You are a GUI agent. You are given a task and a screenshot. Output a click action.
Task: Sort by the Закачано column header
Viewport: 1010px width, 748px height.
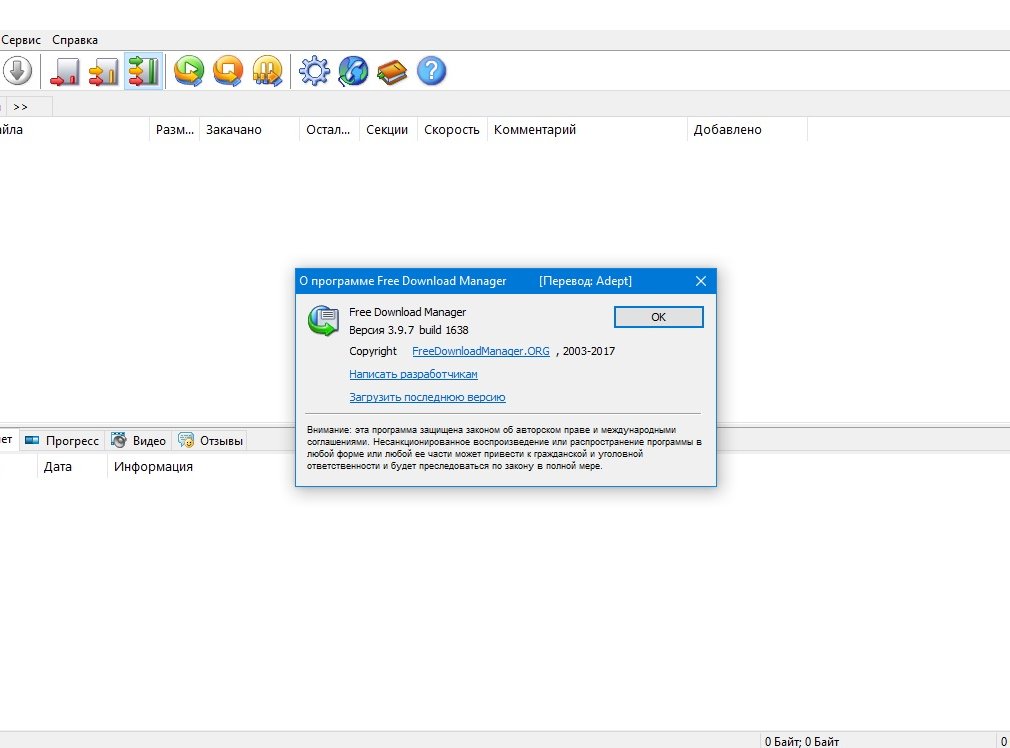coord(249,129)
